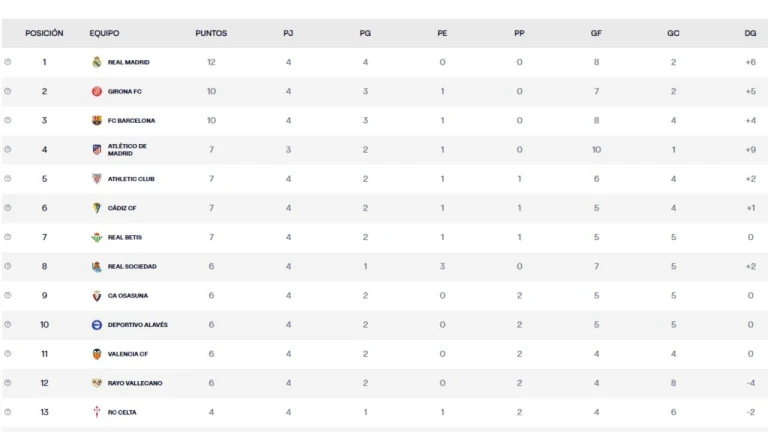The width and height of the screenshot is (768, 432).
Task: Sort table by PUNTOS column header
Action: [x=211, y=33]
